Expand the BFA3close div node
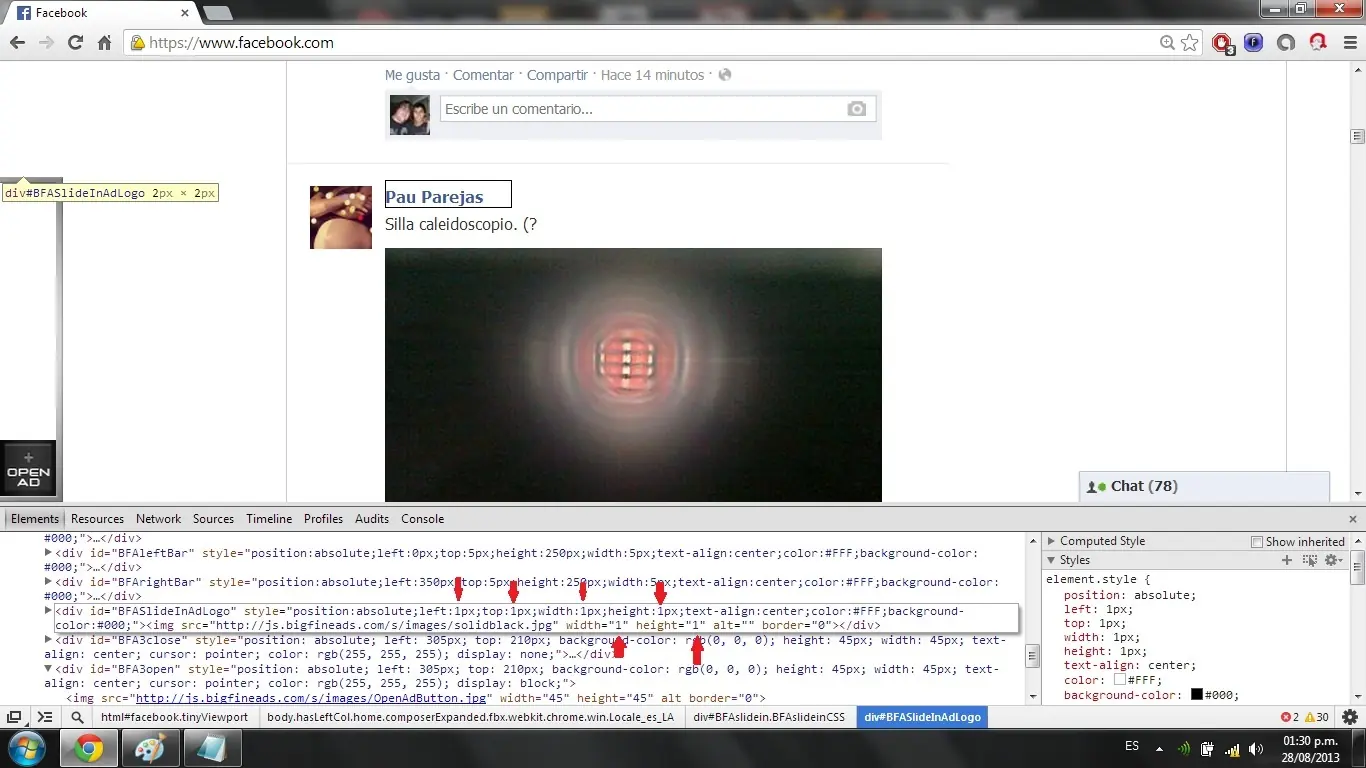 pos(48,639)
